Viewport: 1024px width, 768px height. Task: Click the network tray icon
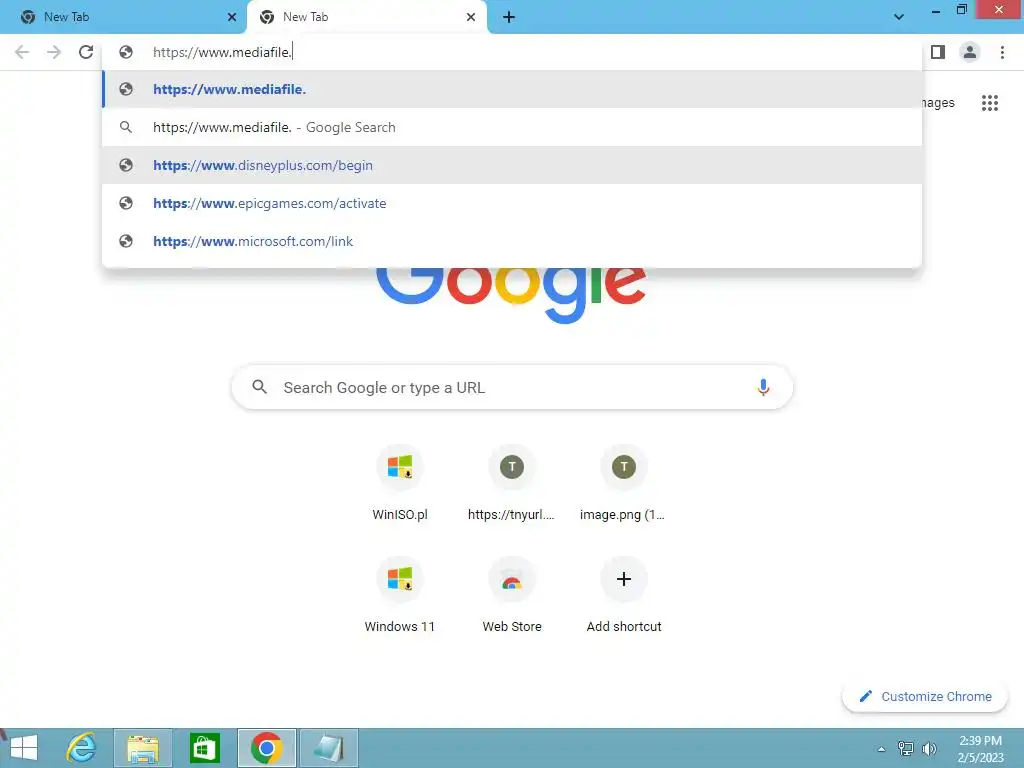click(905, 748)
